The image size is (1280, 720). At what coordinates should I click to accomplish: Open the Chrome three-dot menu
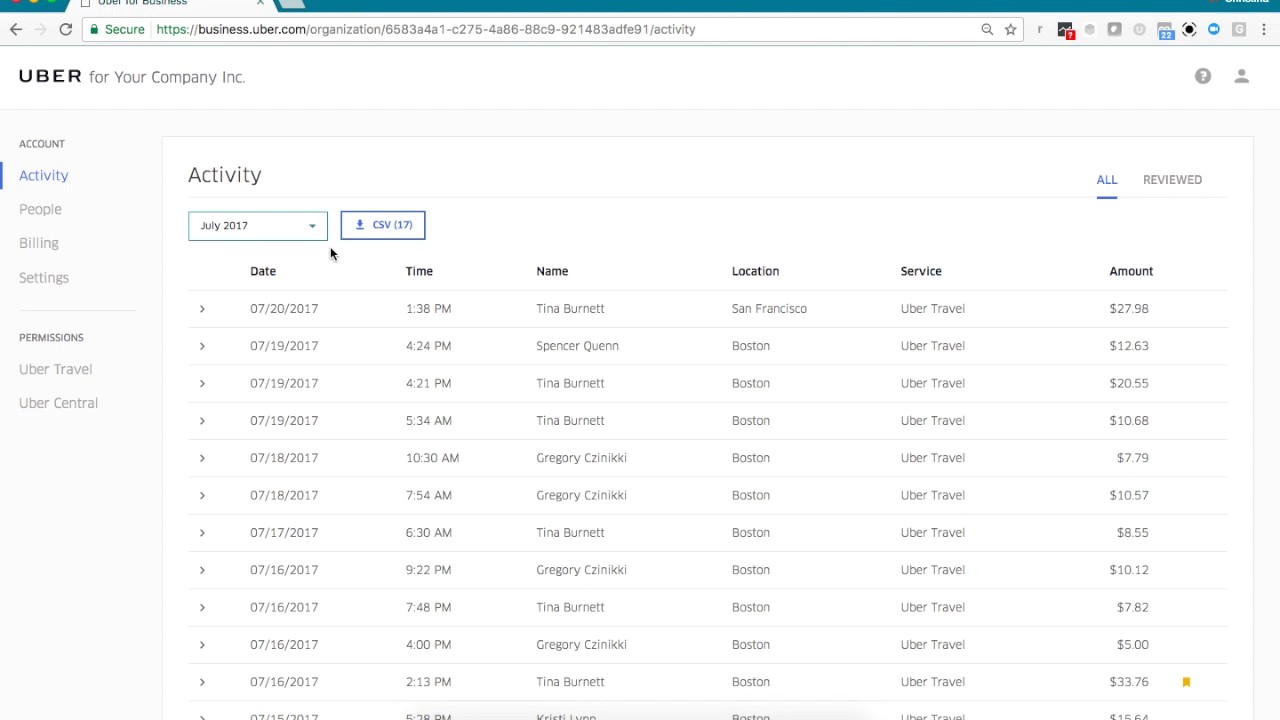click(x=1264, y=29)
